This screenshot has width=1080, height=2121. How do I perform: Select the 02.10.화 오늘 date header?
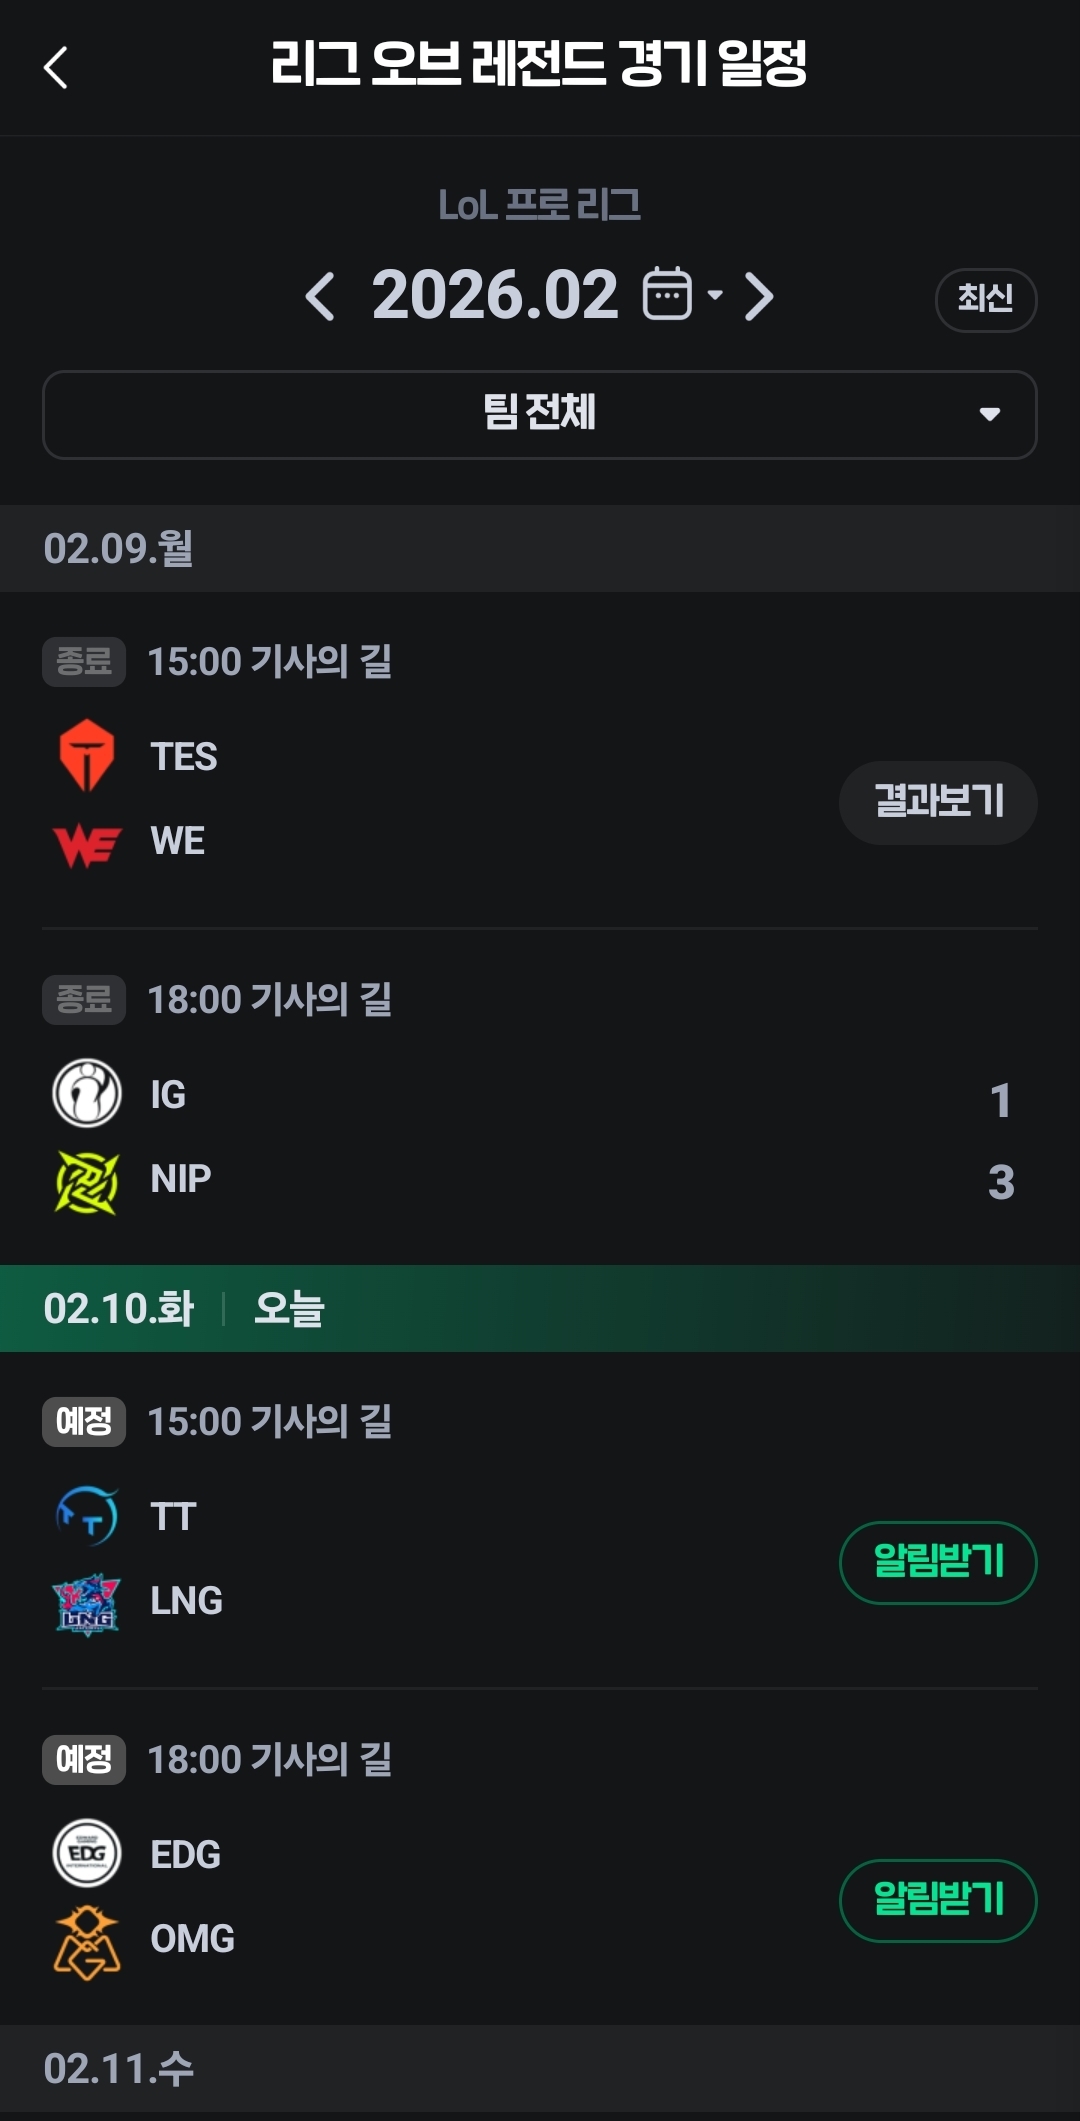[540, 1308]
